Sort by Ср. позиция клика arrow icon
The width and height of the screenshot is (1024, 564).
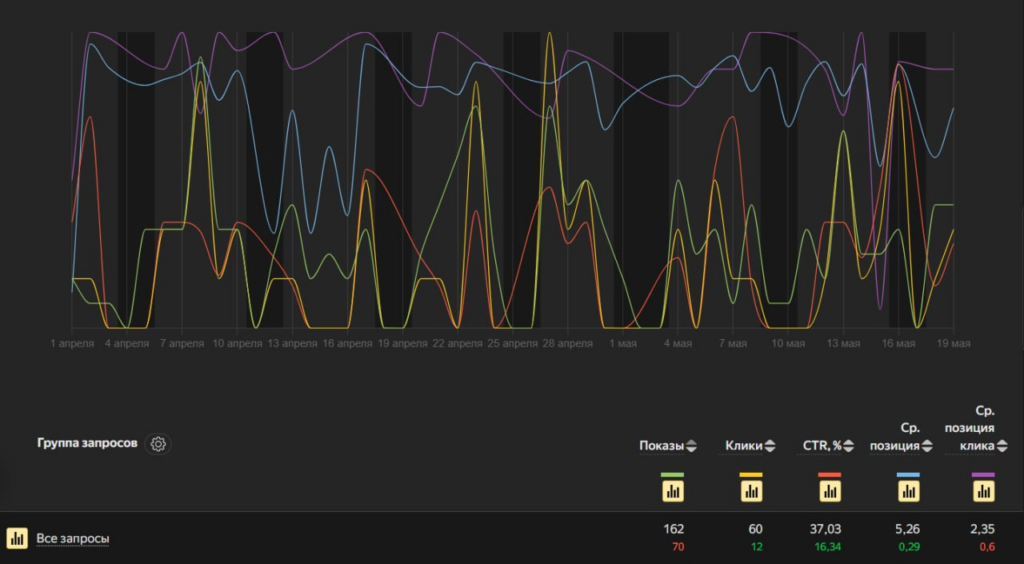(x=1002, y=446)
